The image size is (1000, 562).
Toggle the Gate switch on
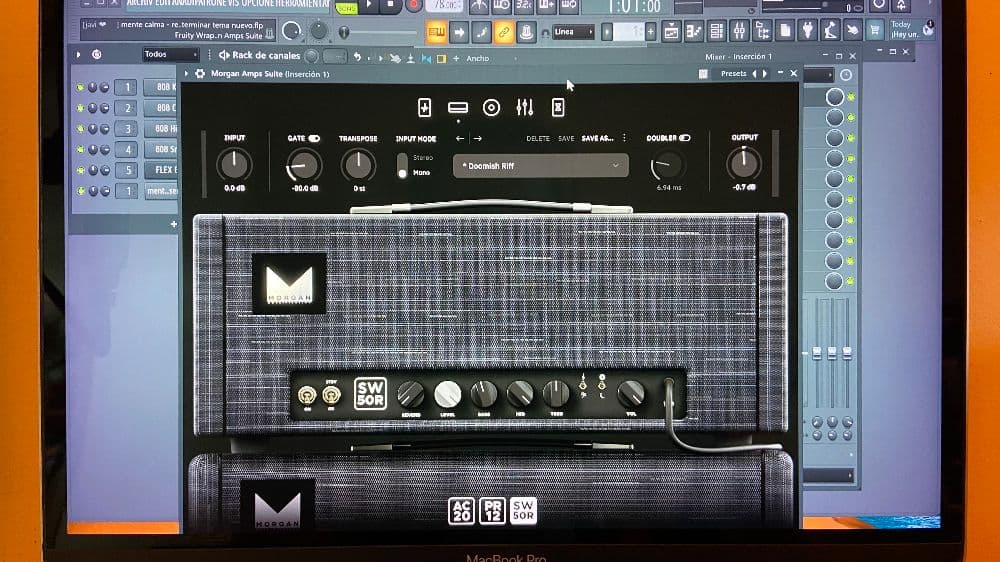point(314,138)
